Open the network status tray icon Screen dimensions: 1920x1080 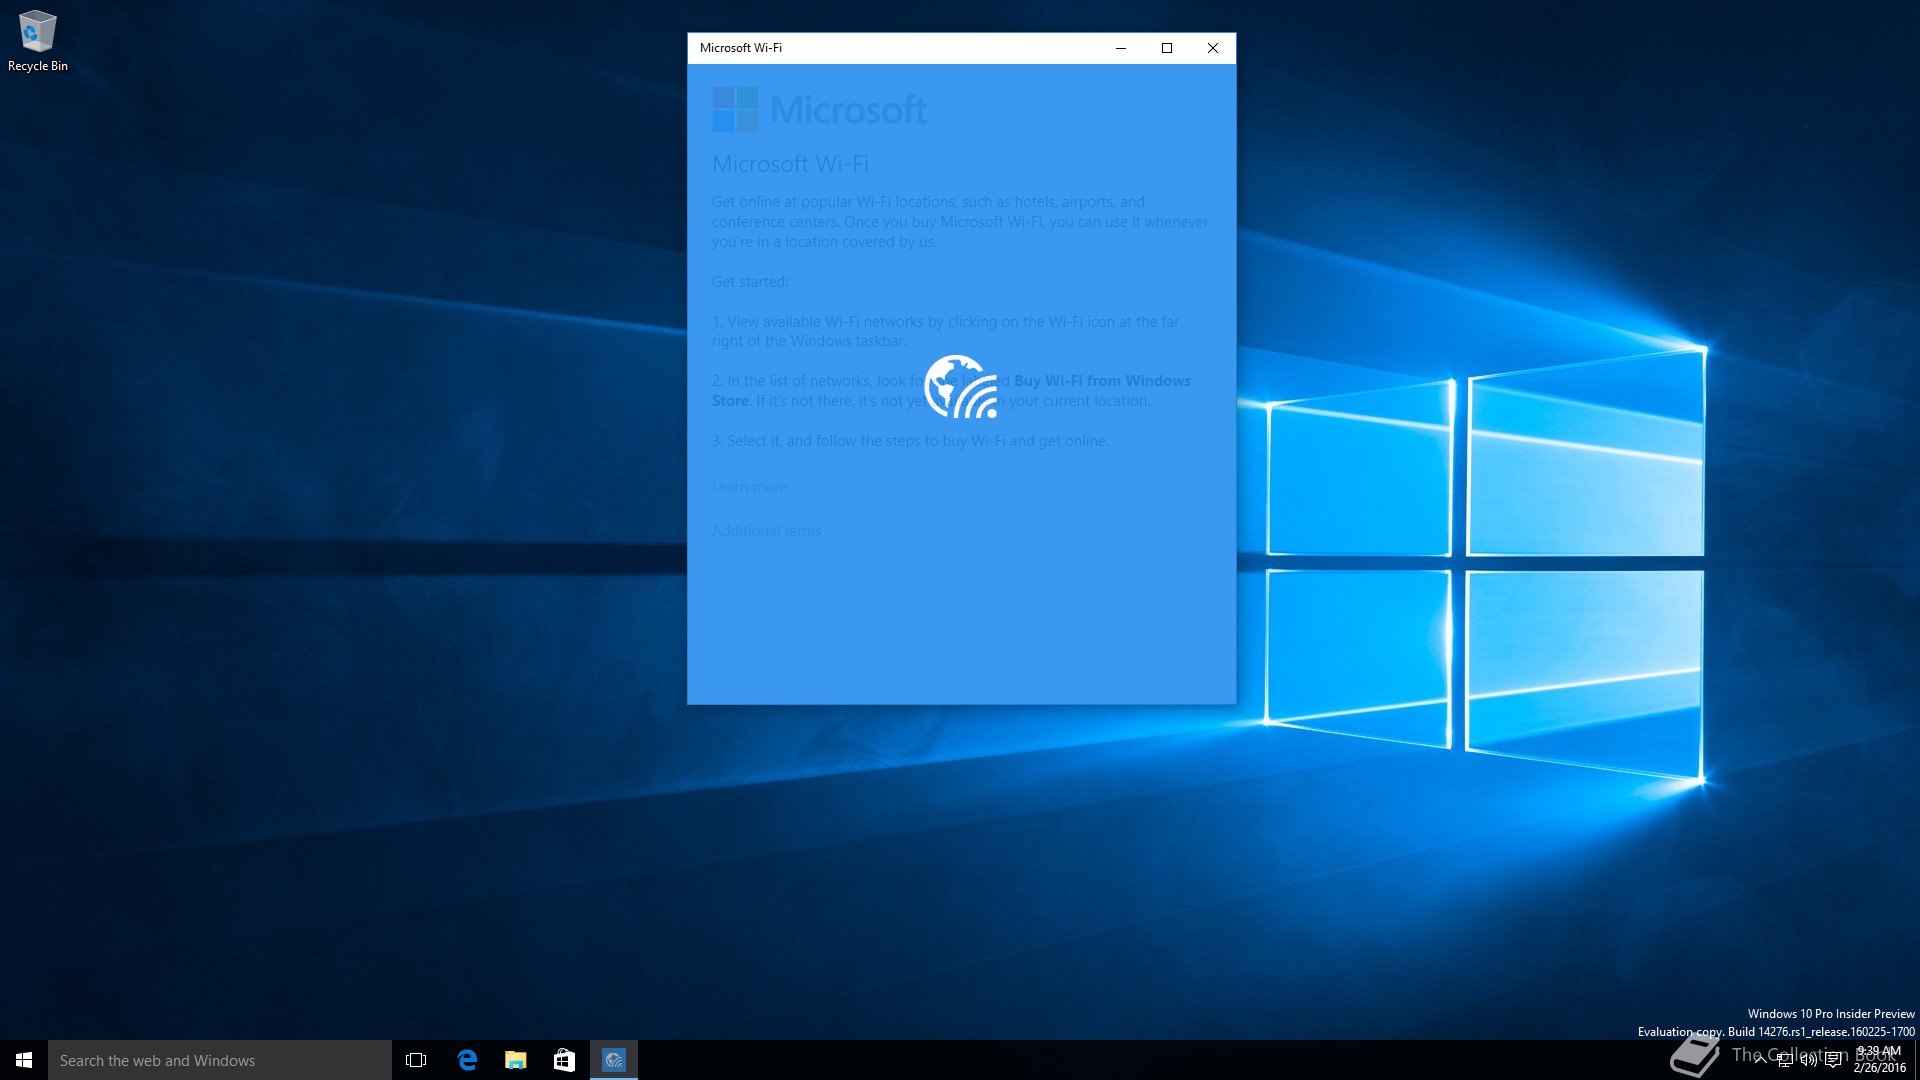click(x=1785, y=1060)
